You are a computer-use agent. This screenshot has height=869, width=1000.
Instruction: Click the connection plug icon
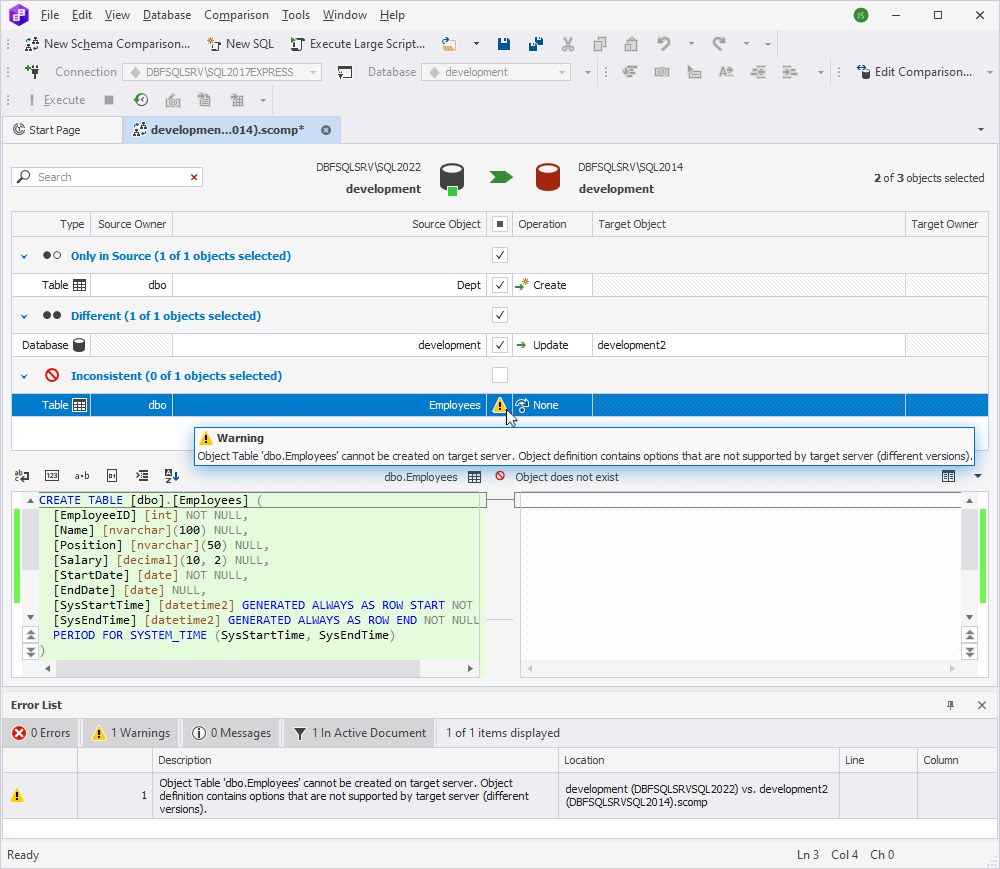pos(32,72)
